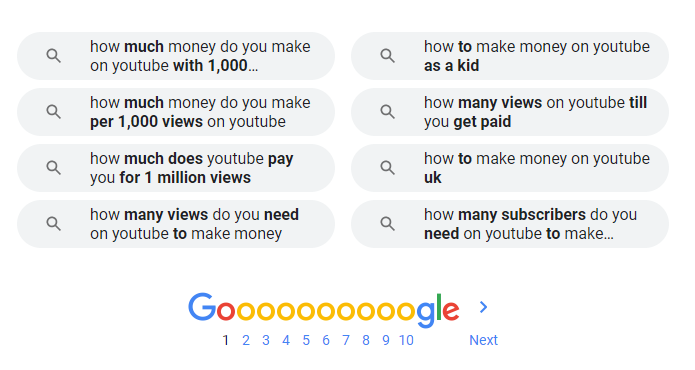Click the blue G in Google logo

[202, 307]
